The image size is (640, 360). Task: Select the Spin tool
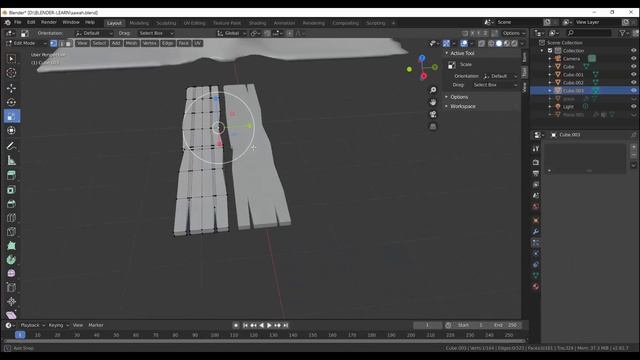coord(11,260)
